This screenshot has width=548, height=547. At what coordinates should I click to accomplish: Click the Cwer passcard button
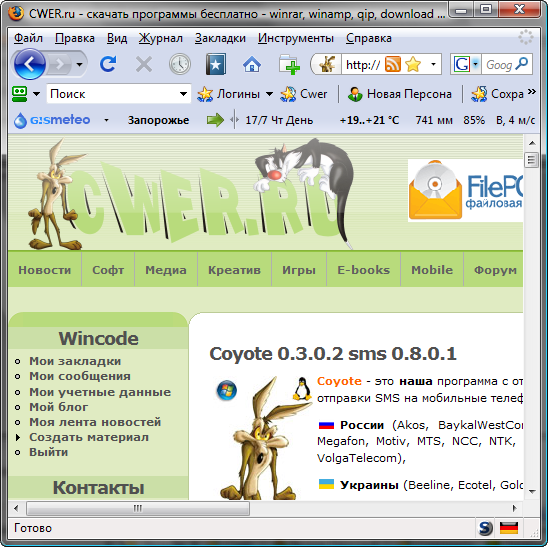[303, 94]
